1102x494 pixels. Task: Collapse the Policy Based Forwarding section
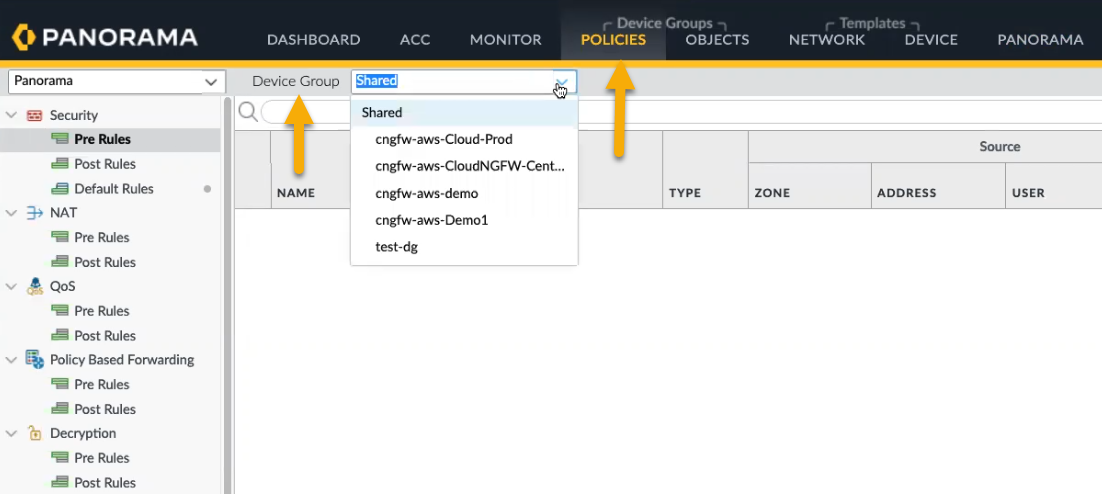pyautogui.click(x=11, y=360)
